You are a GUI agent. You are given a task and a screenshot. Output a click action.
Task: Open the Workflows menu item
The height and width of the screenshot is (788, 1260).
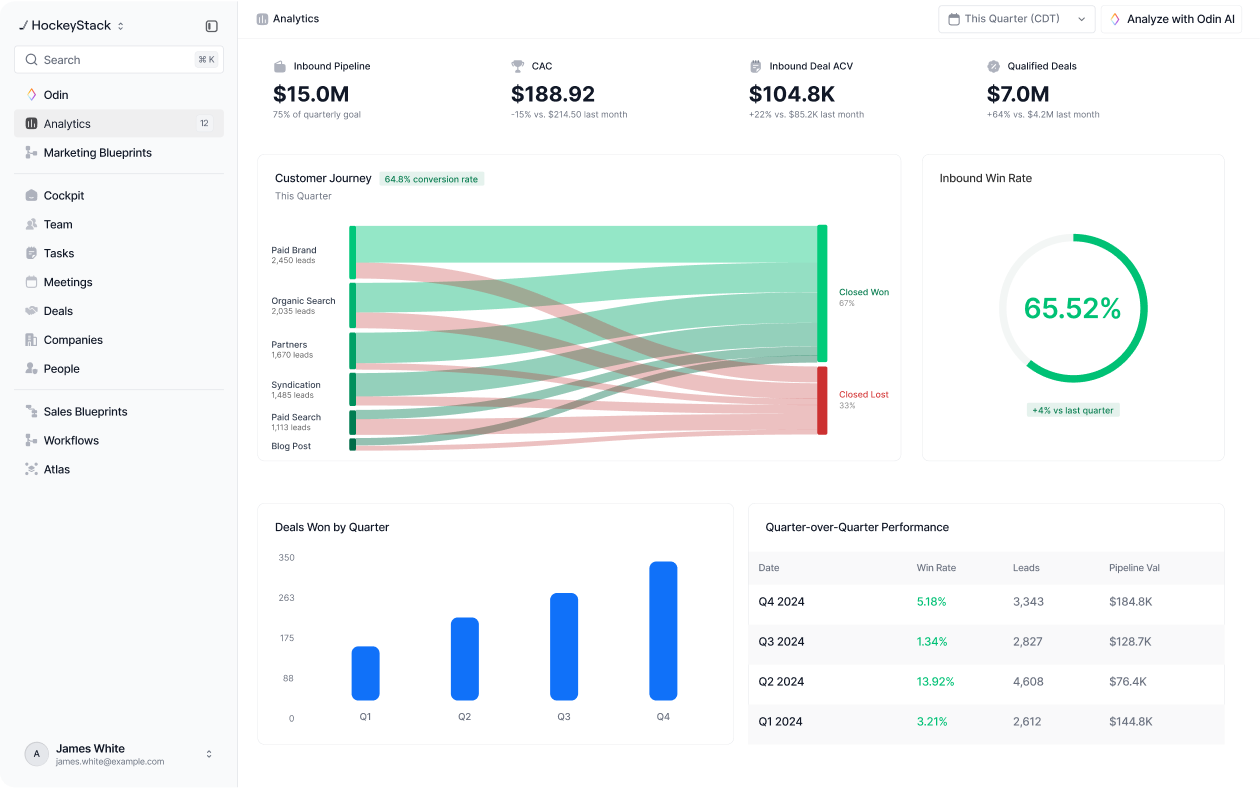click(119, 440)
